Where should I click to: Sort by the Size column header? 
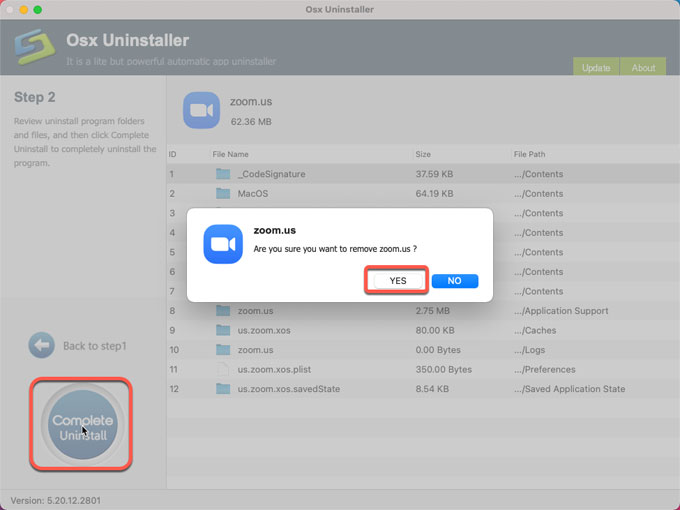point(423,154)
